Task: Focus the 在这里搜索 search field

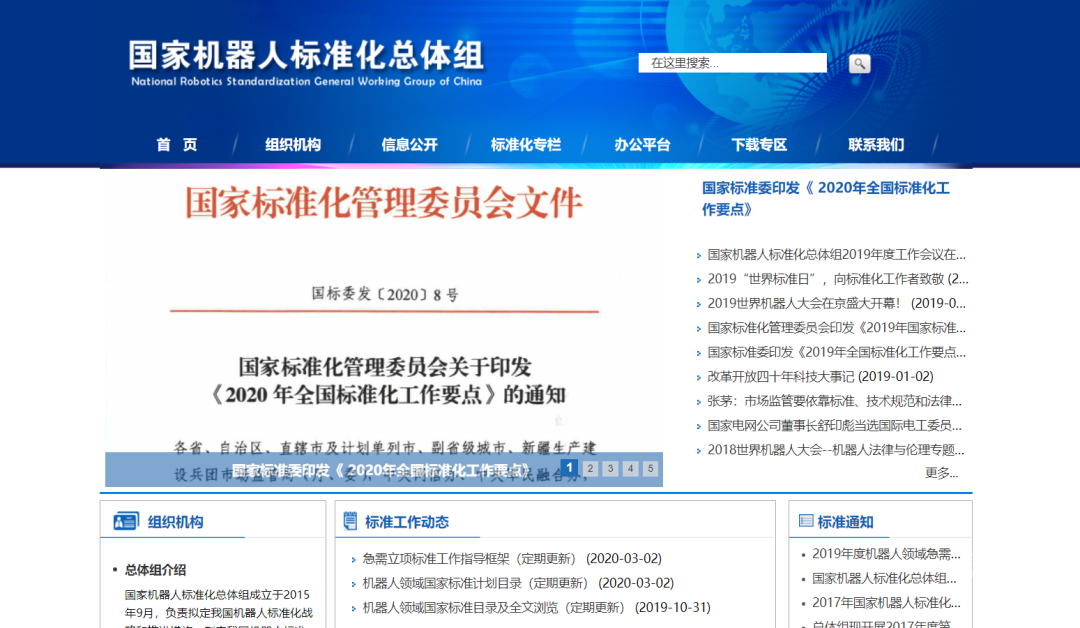Action: pos(732,63)
